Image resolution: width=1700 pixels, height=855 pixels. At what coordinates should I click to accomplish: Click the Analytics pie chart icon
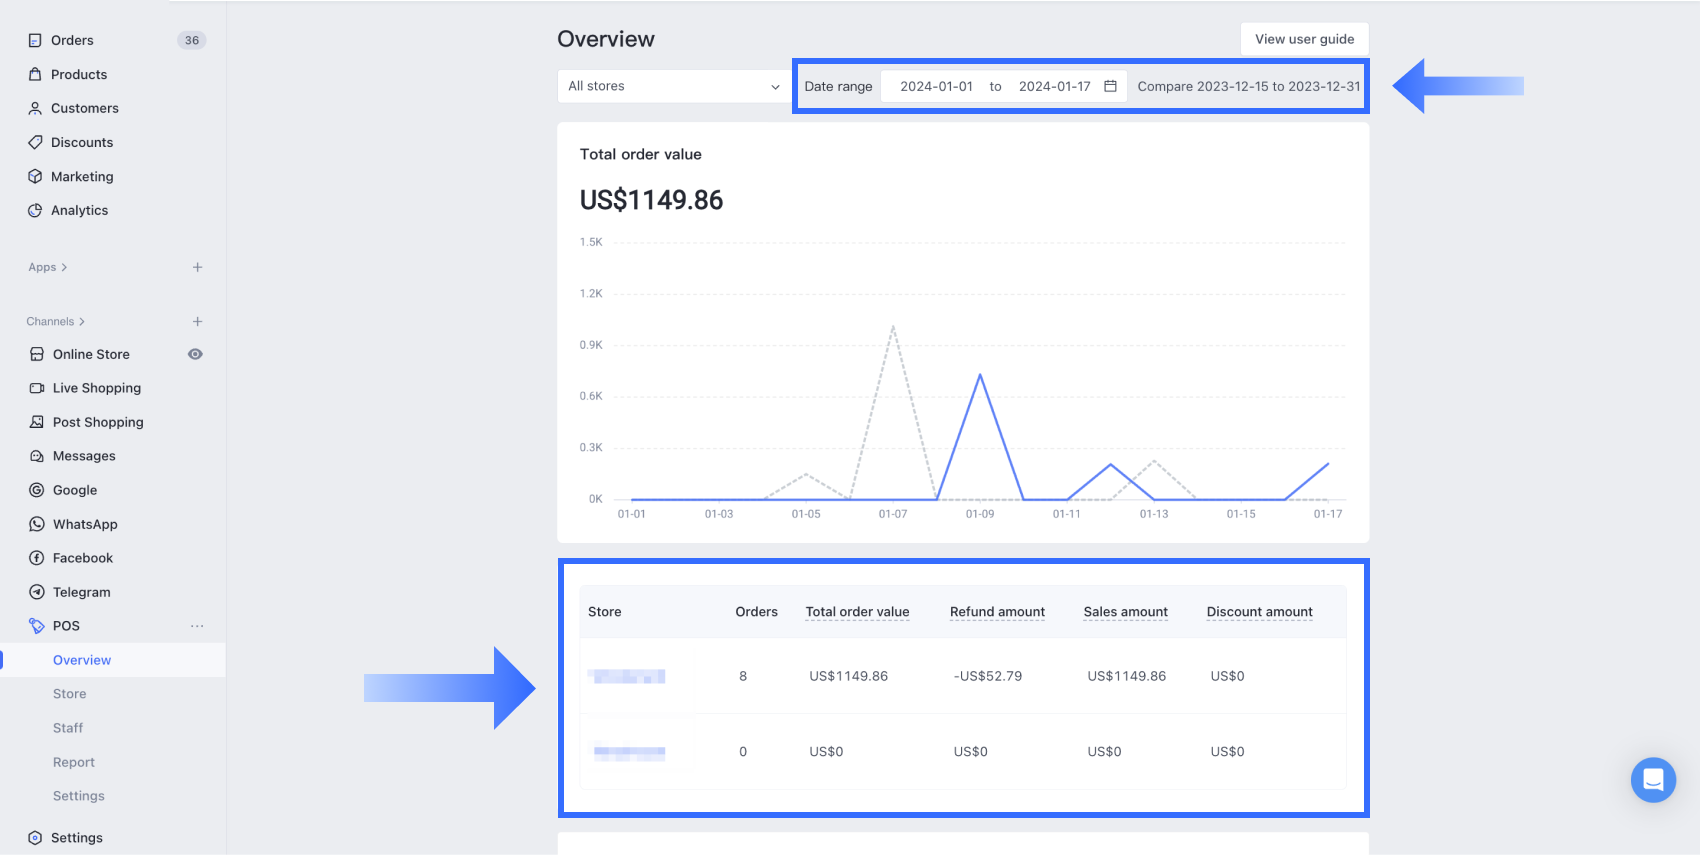[35, 210]
